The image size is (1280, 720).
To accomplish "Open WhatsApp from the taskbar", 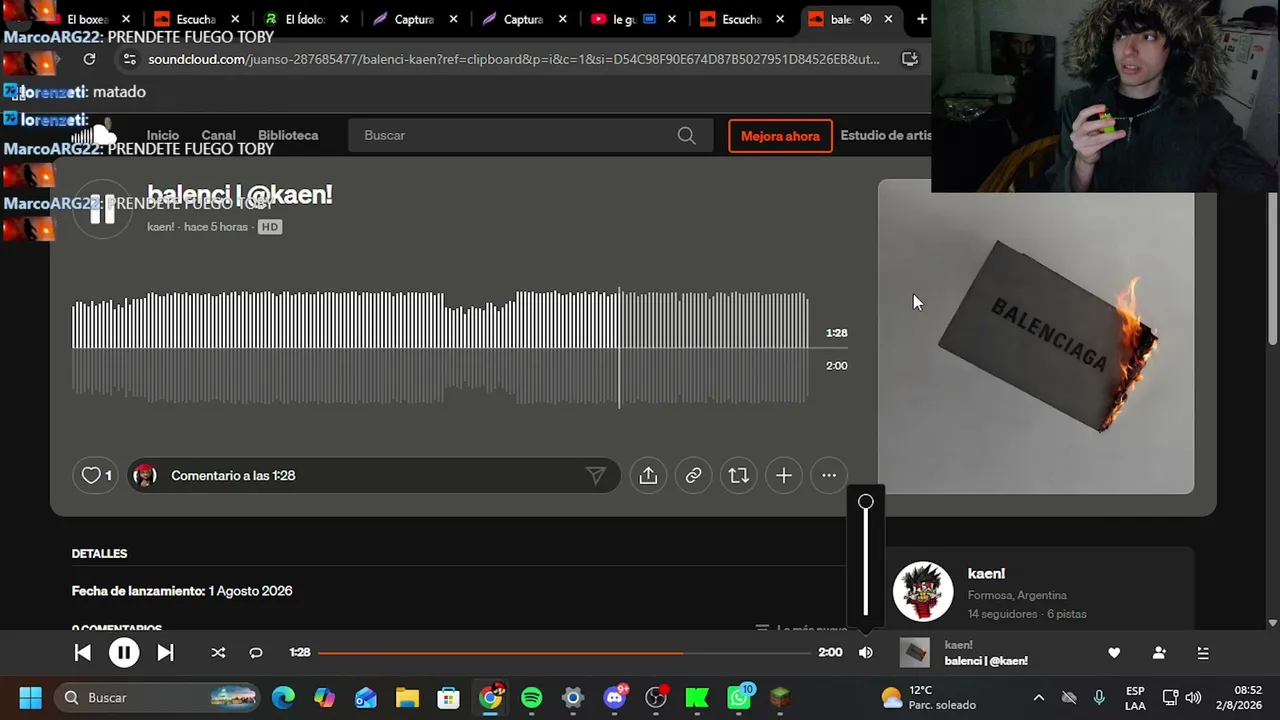I will click(x=739, y=698).
